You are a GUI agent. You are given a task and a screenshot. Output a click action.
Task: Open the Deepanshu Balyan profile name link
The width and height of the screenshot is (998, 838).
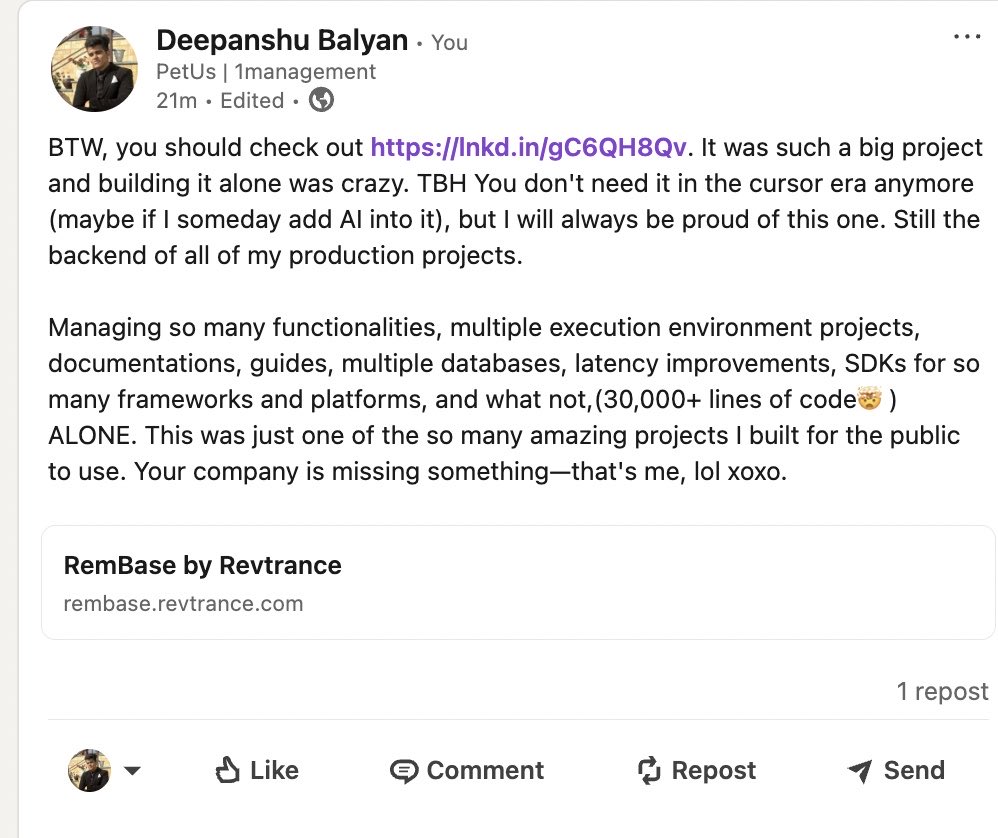[282, 41]
